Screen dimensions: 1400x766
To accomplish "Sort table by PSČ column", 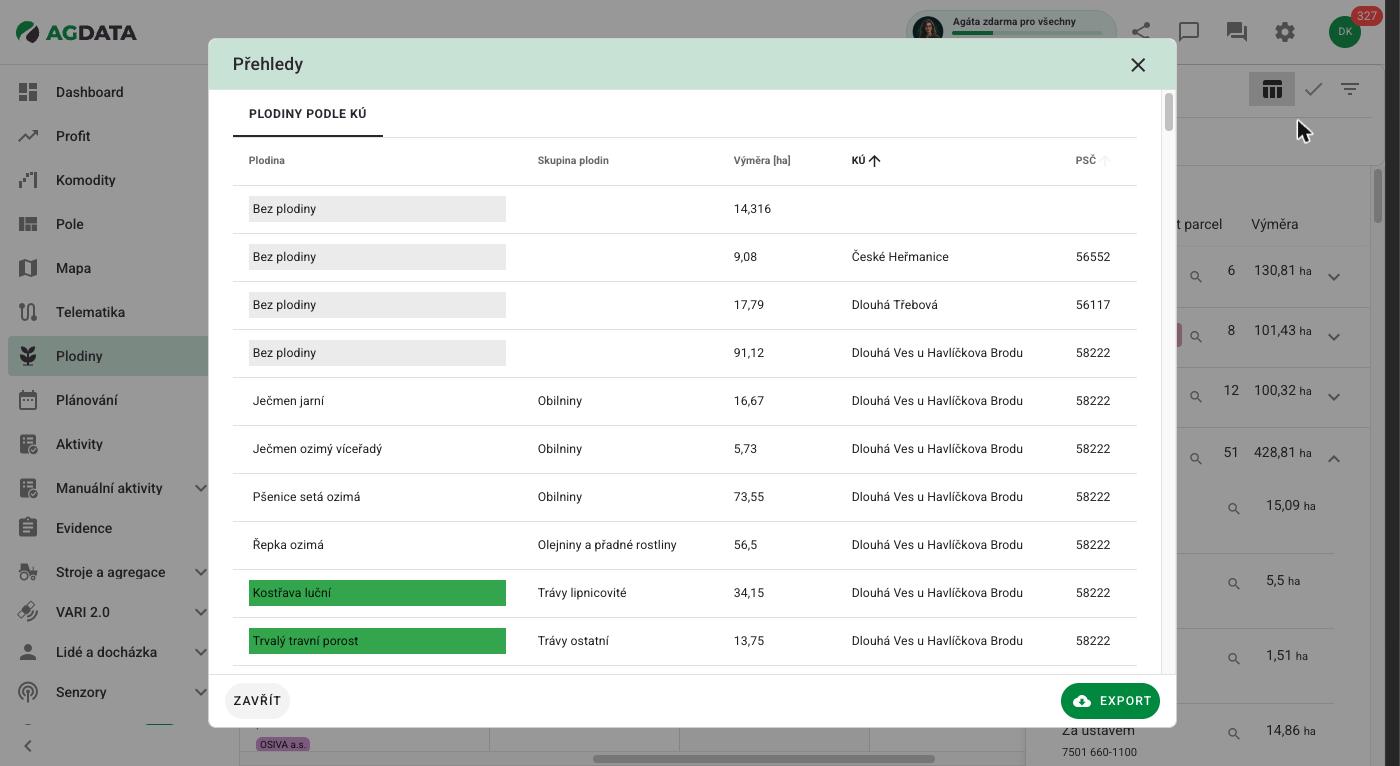I will click(1093, 160).
